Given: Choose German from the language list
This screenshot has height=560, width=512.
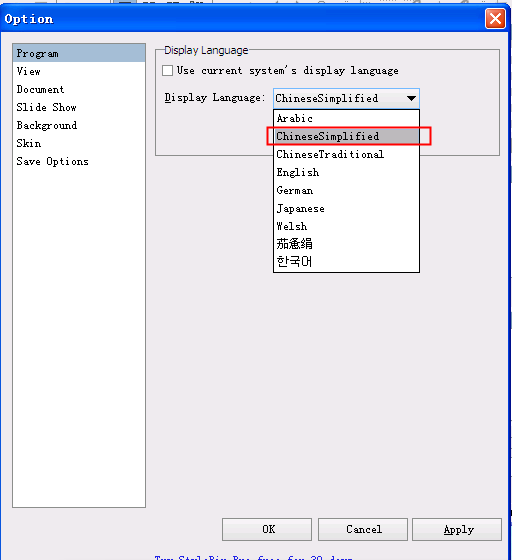Looking at the screenshot, I should pos(346,190).
